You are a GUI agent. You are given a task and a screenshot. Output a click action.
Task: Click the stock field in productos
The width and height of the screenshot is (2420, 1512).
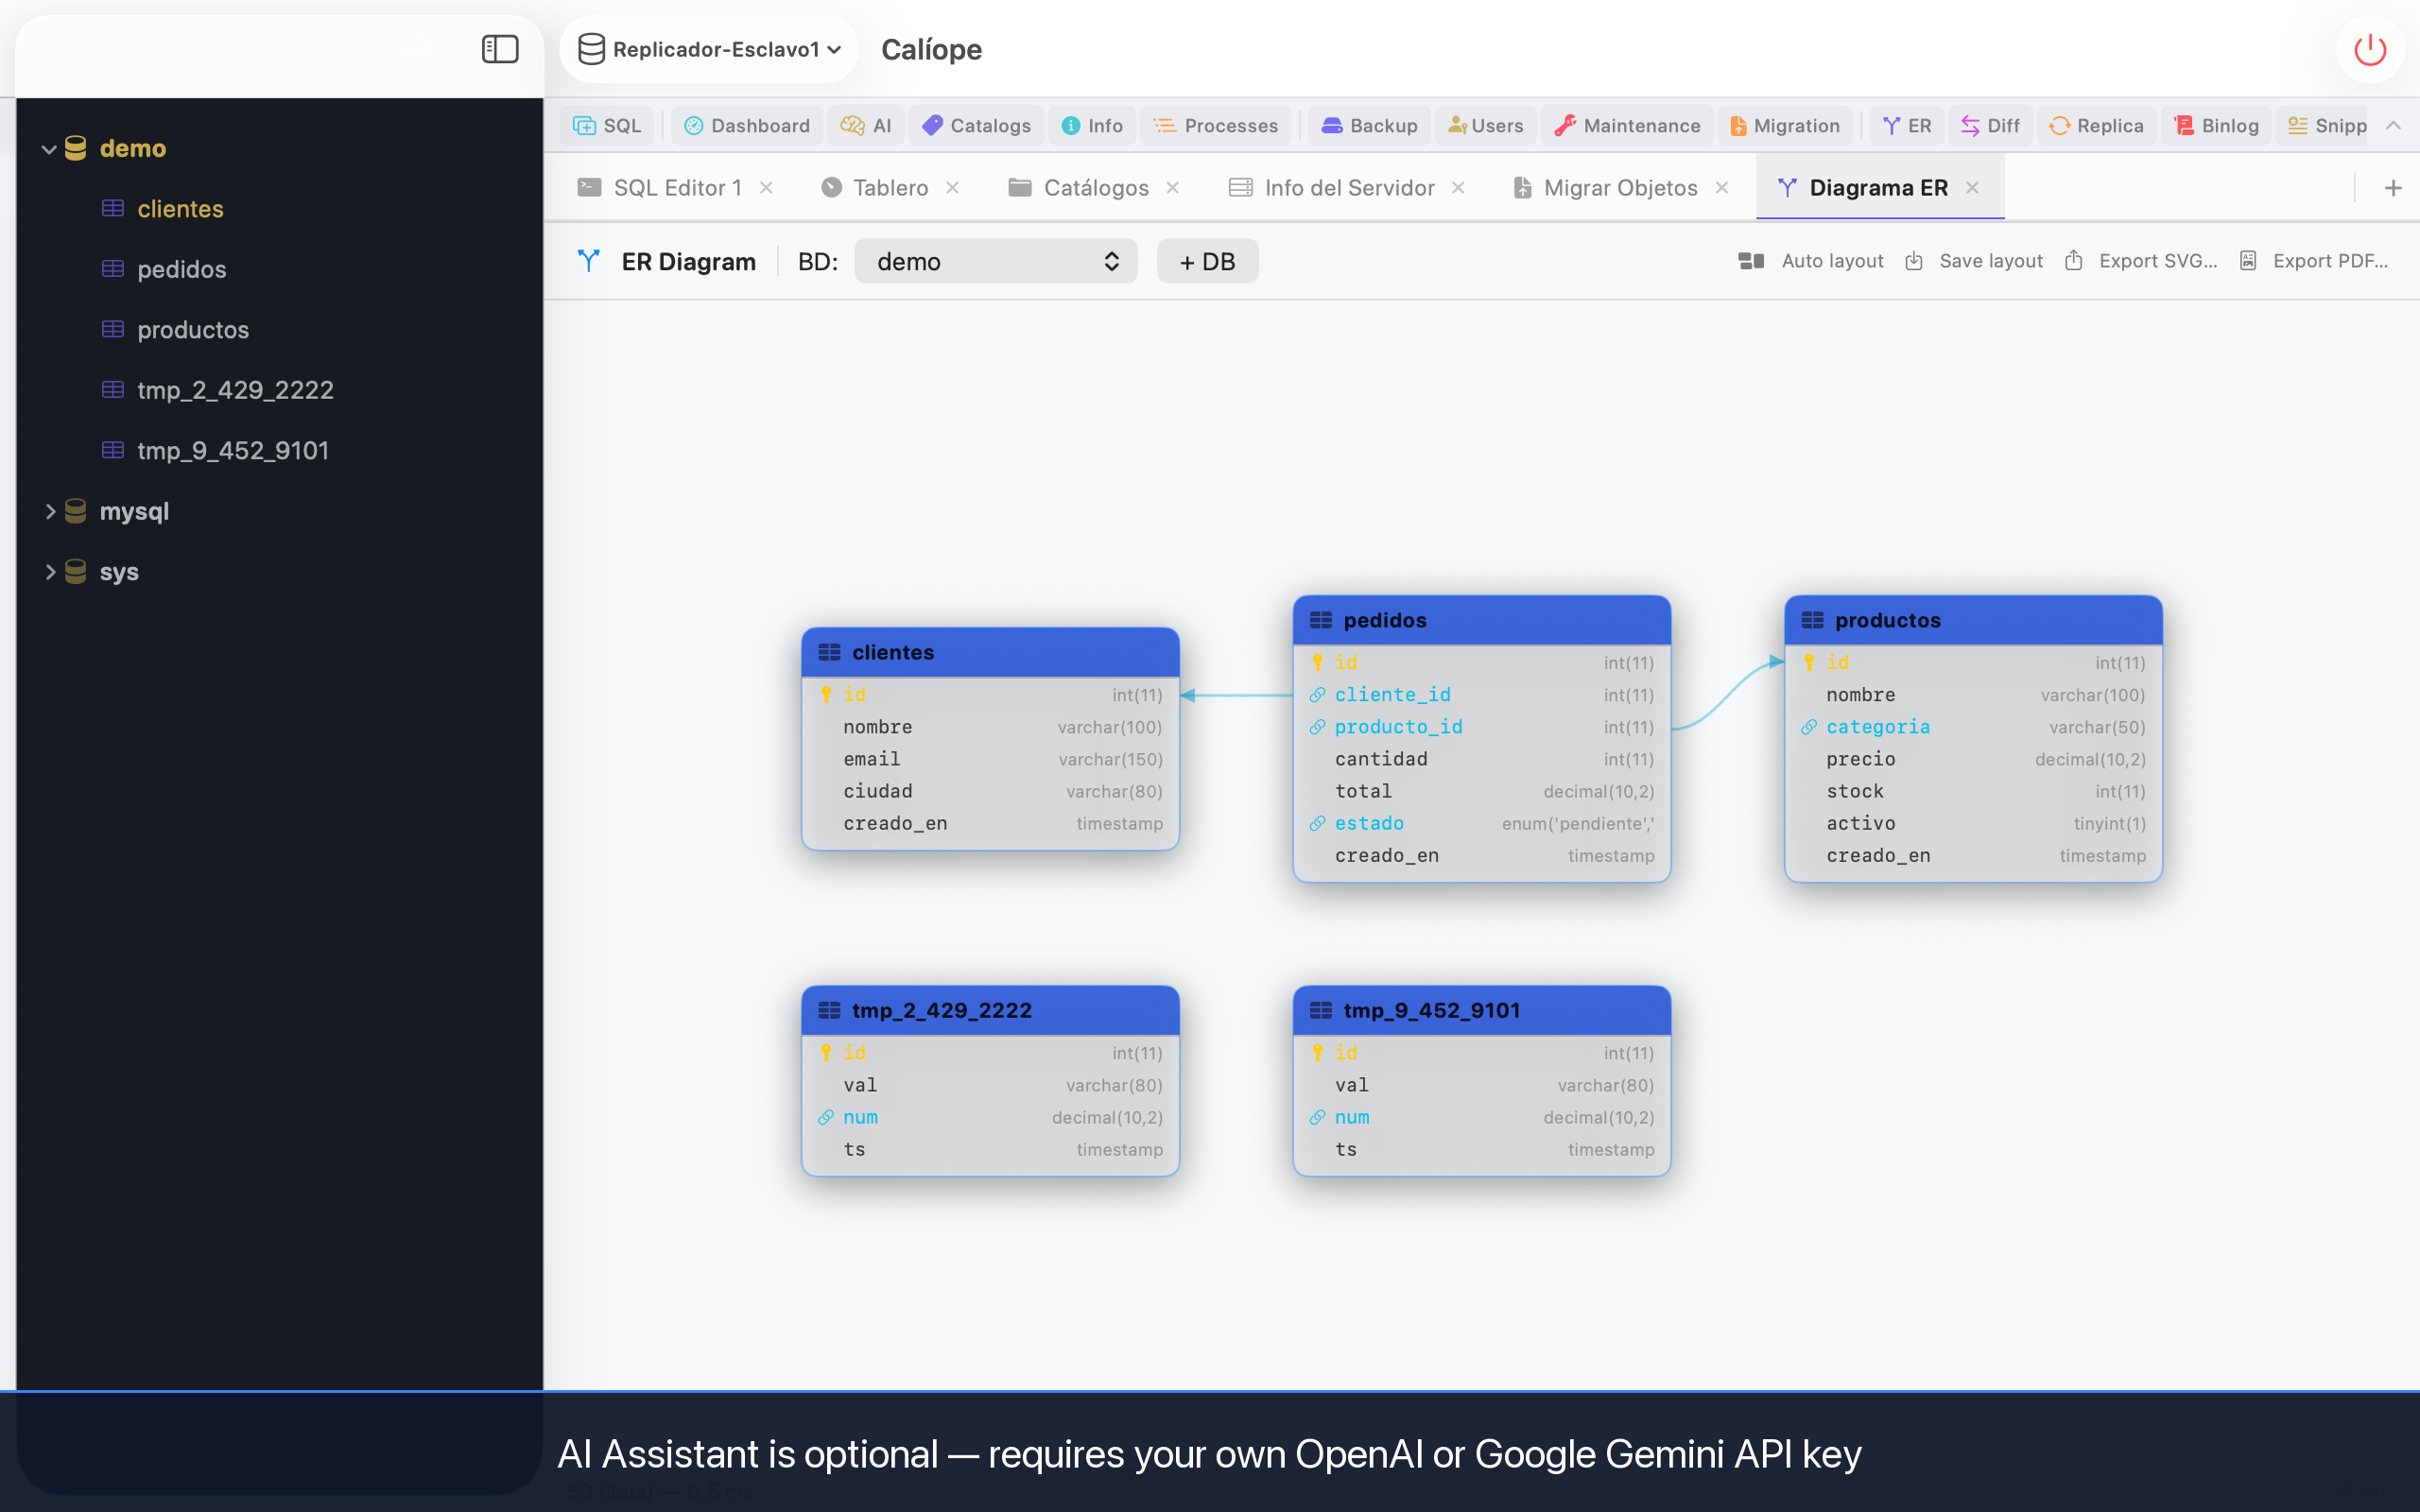pos(1973,791)
